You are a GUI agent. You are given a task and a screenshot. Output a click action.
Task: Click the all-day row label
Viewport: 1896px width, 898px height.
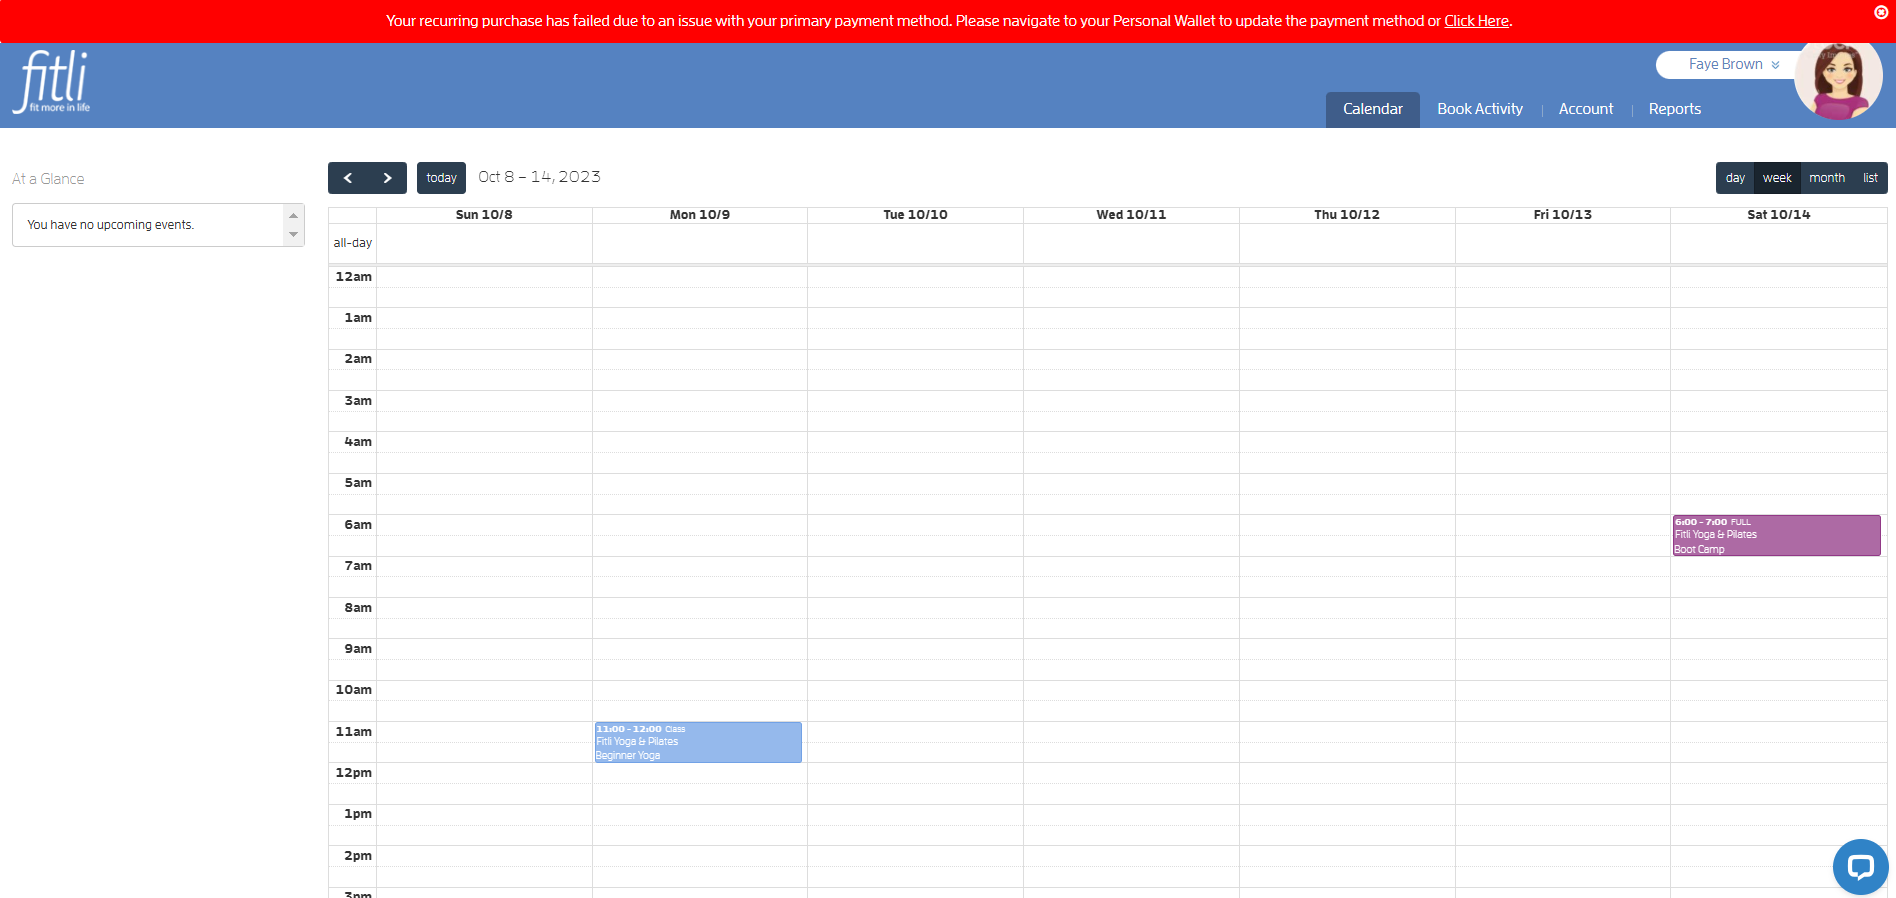click(x=352, y=243)
